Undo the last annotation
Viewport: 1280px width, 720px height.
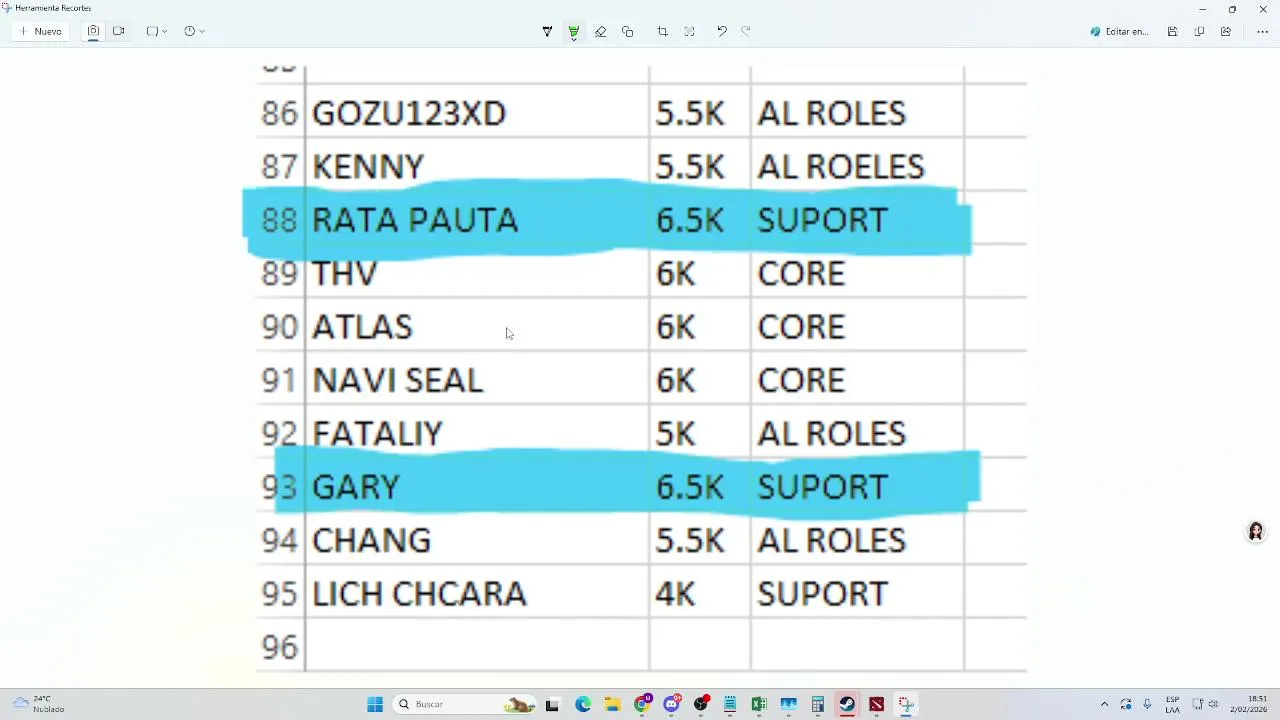click(721, 32)
